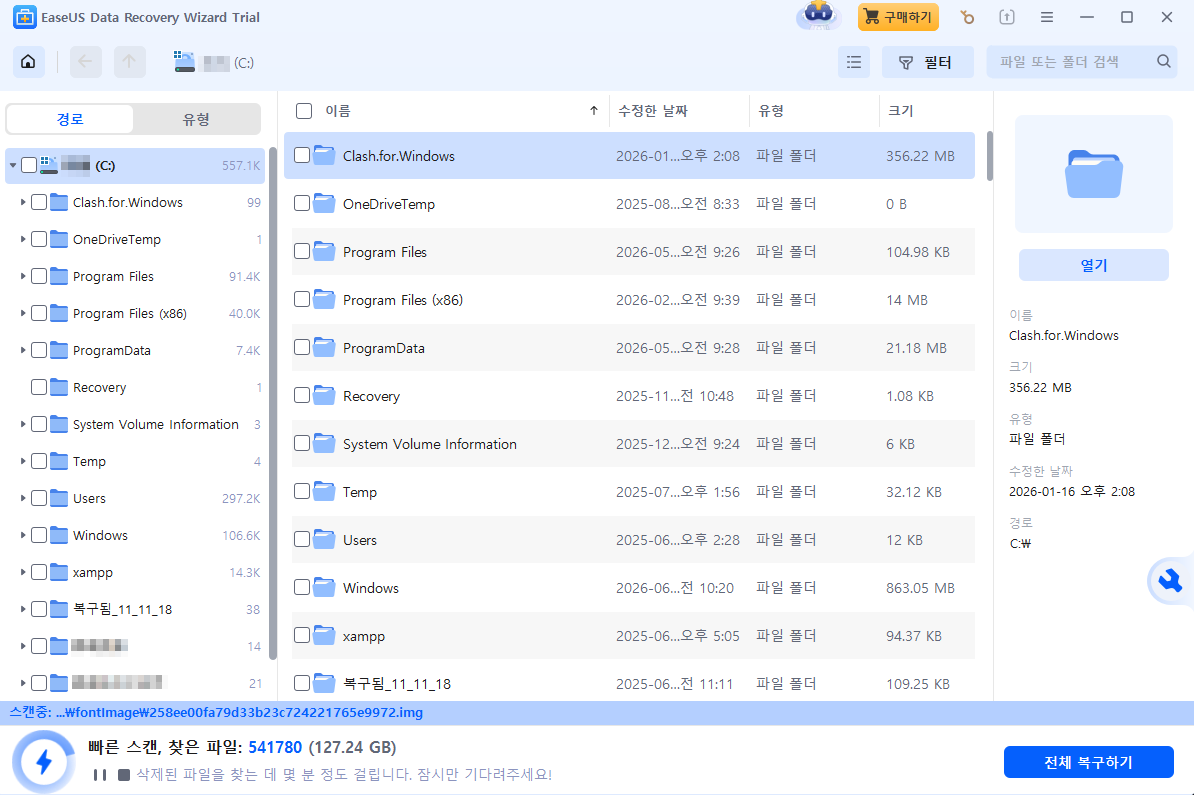Open the robot assistant avatar icon
1194x795 pixels.
click(819, 15)
